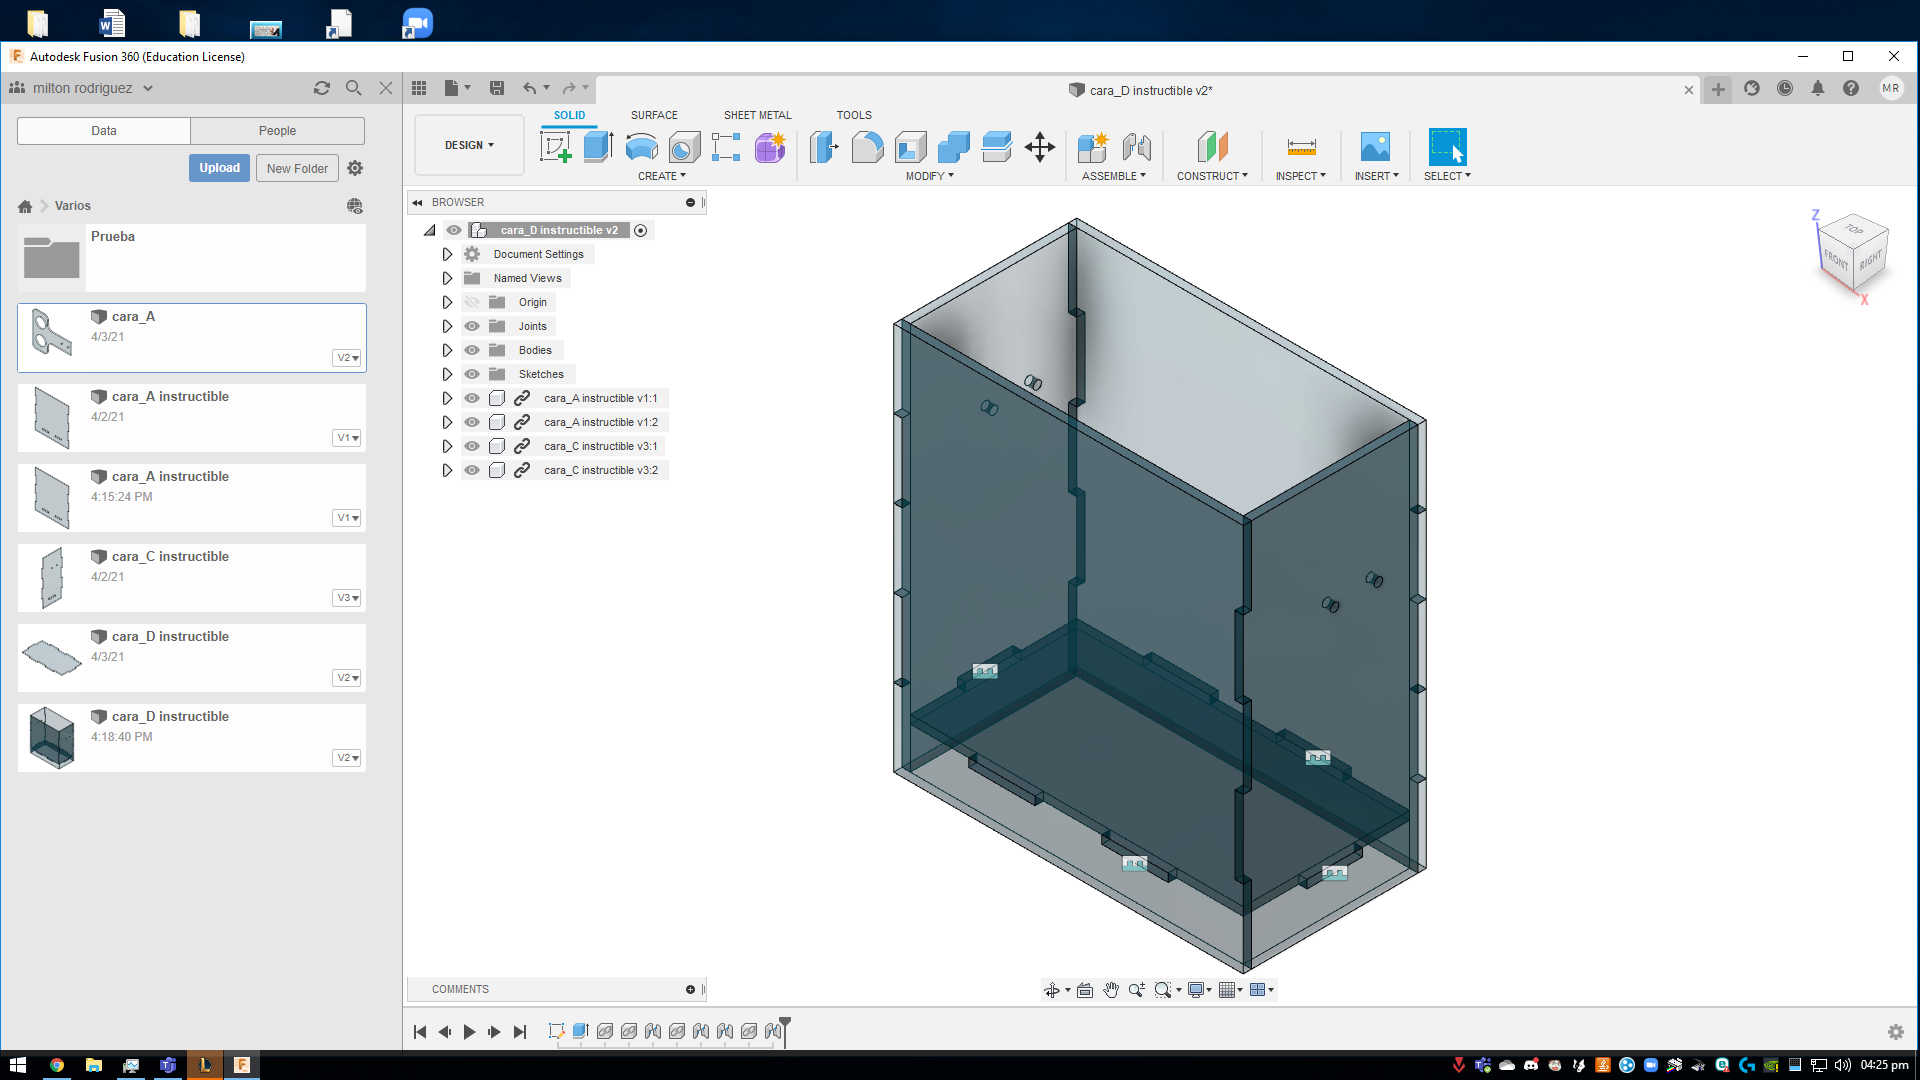The height and width of the screenshot is (1080, 1920).
Task: Hide cara_C instructible v3:2 component
Action: point(472,470)
